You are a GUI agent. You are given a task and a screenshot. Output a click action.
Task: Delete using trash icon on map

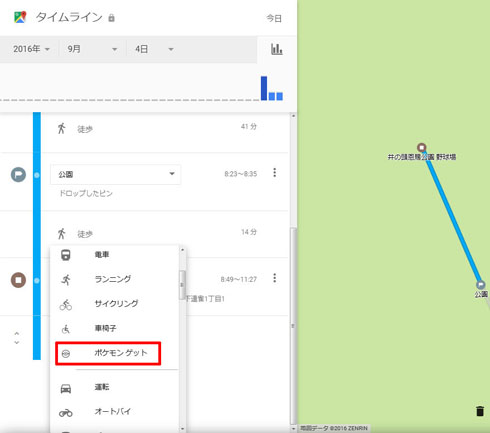(x=480, y=411)
